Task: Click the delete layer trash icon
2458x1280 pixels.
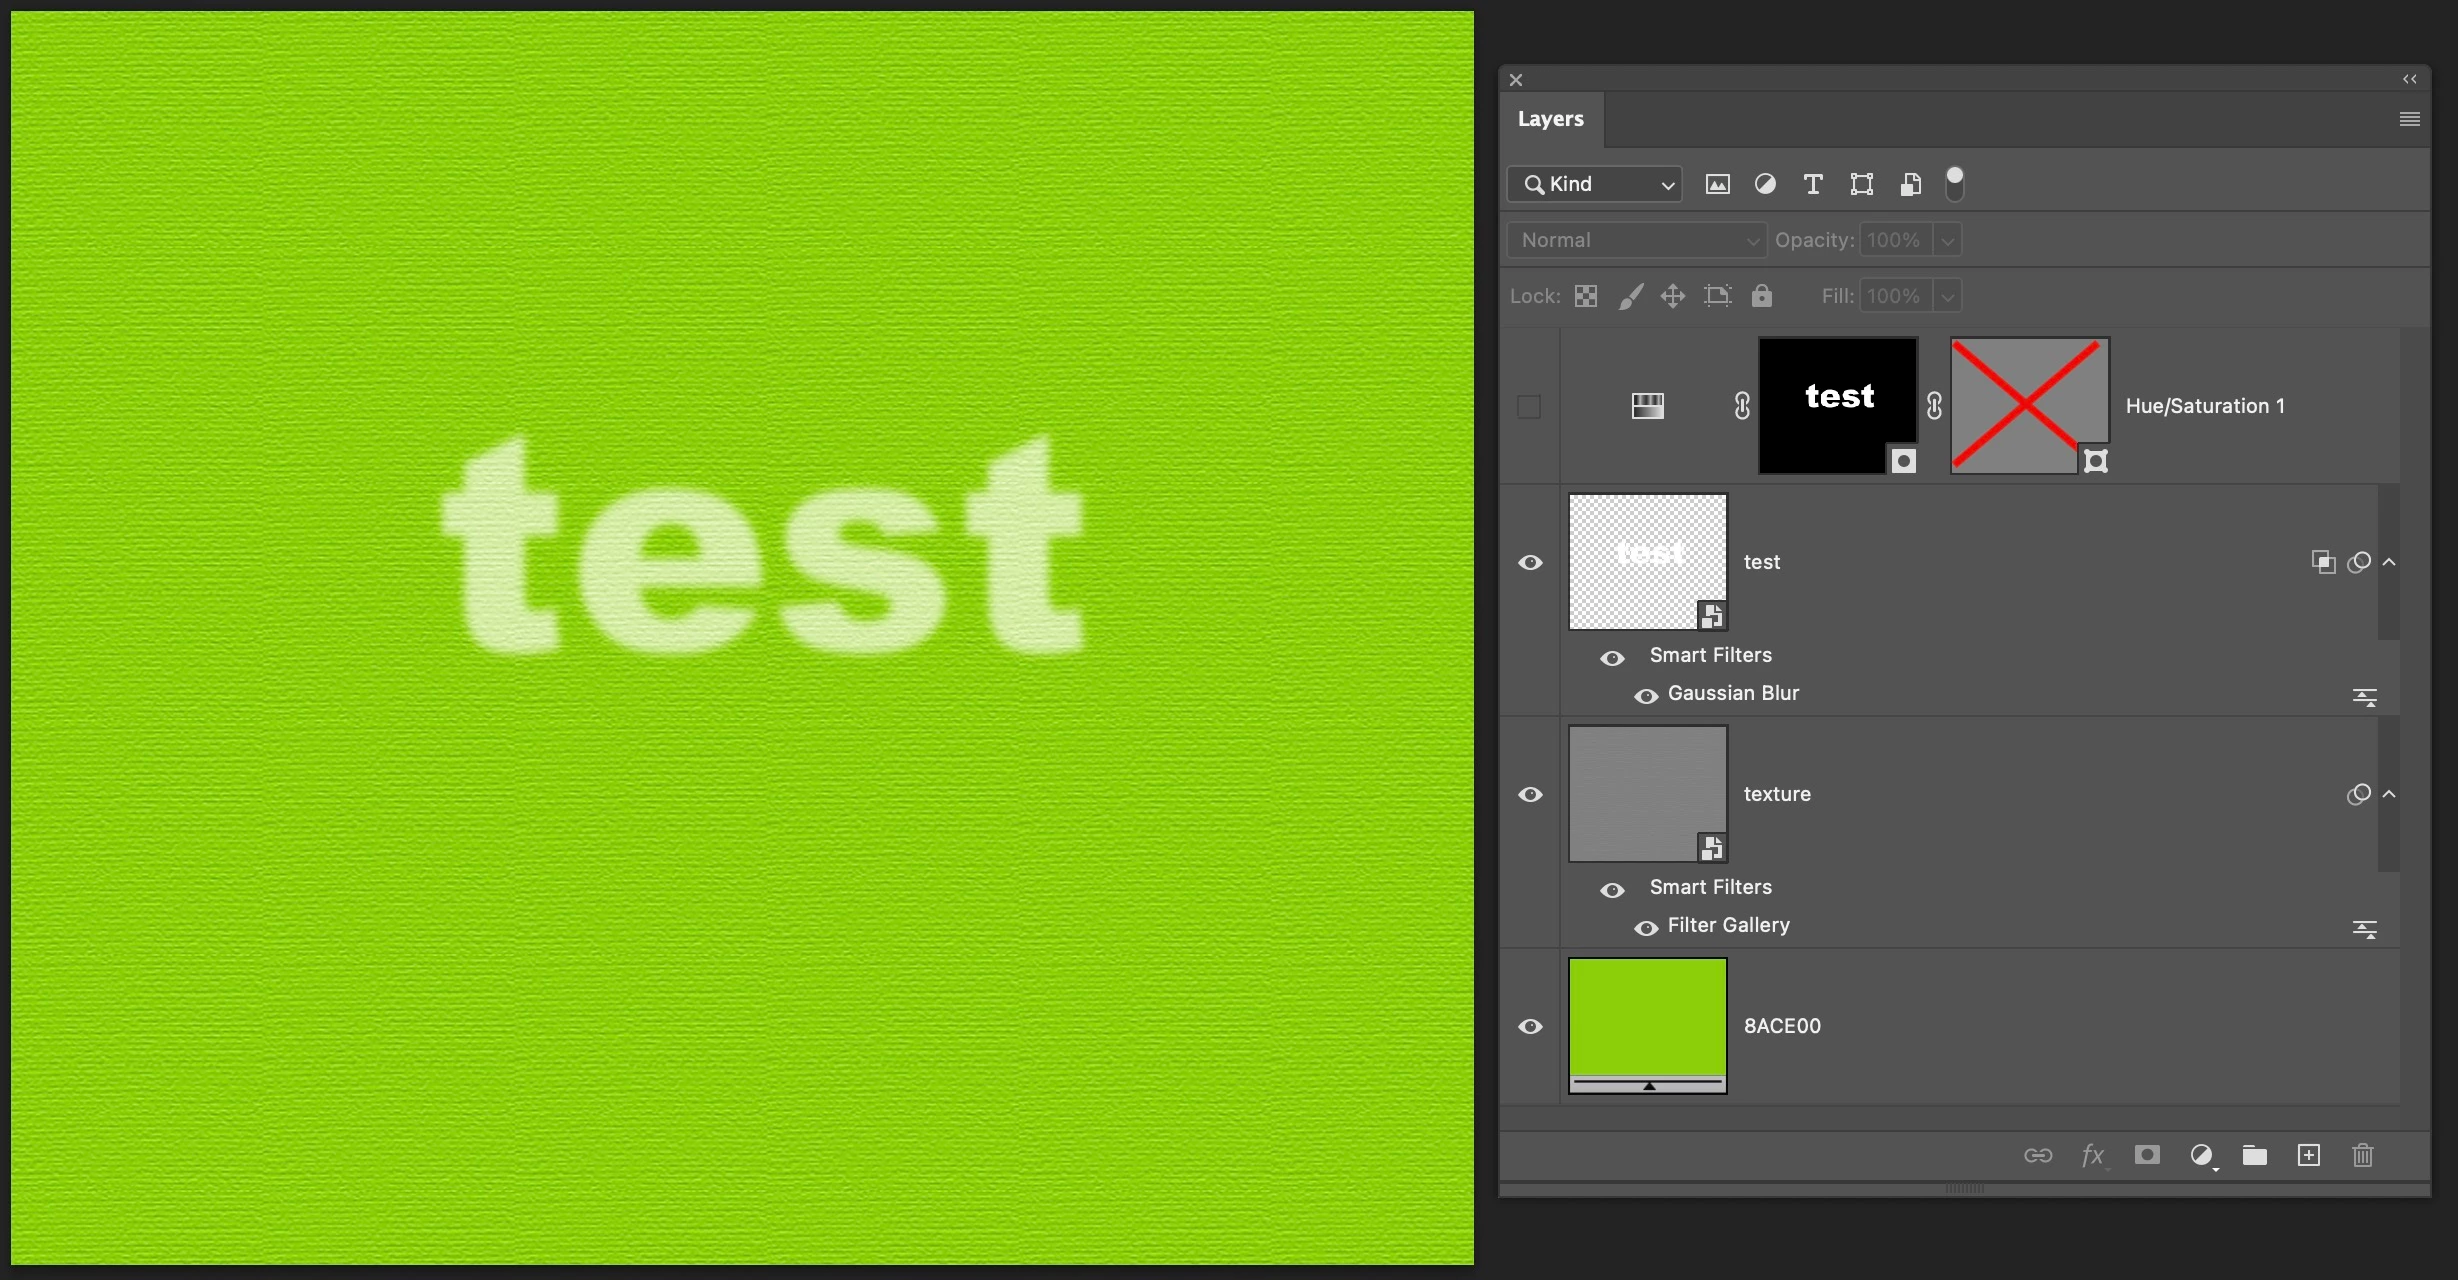Action: pos(2362,1155)
